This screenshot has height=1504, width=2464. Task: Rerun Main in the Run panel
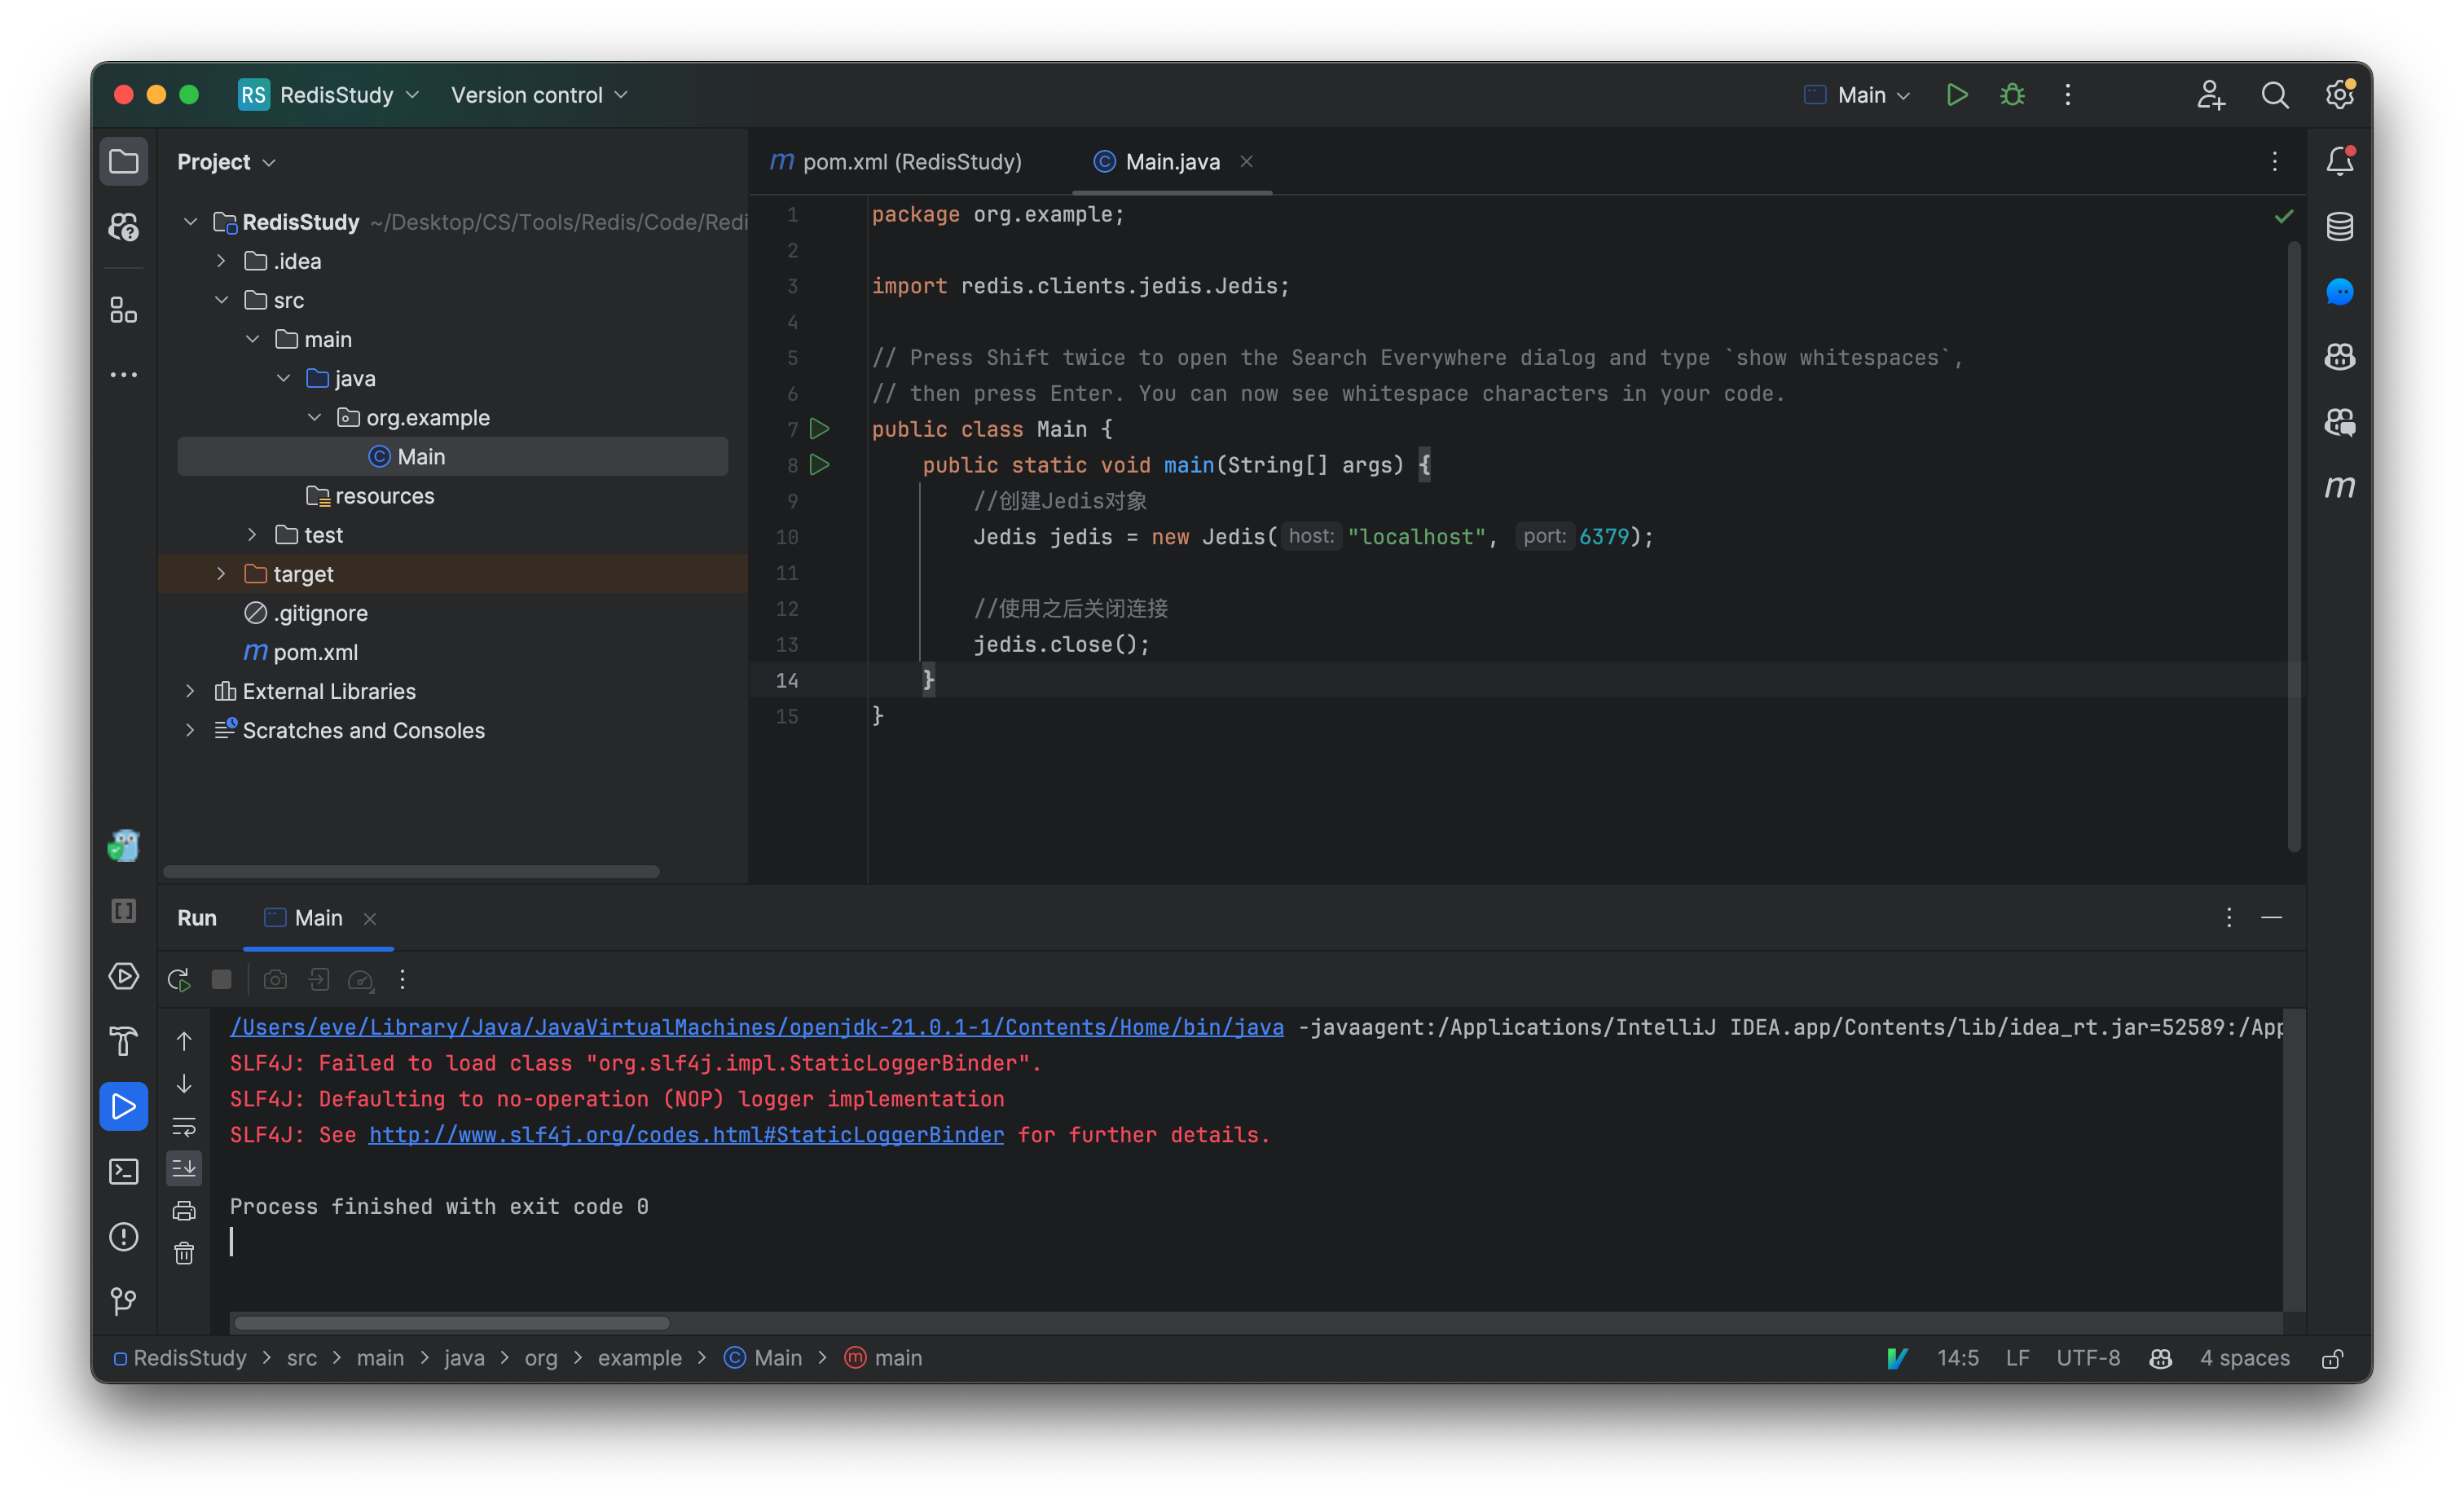[180, 980]
